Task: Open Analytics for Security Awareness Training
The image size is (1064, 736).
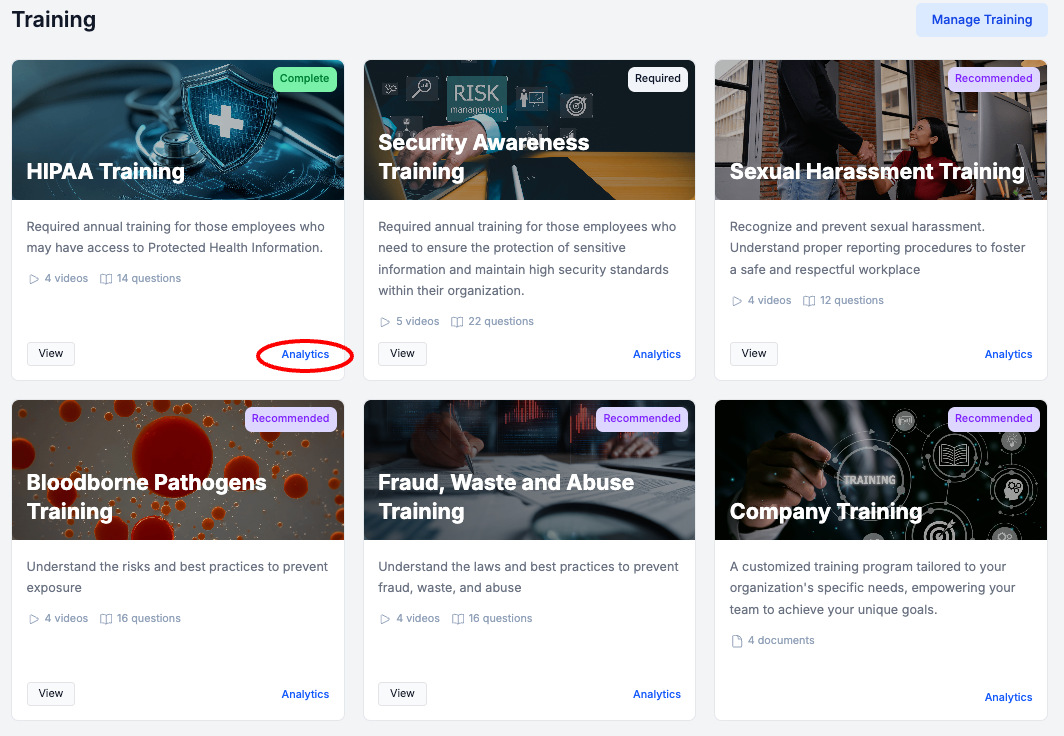Action: [x=657, y=354]
